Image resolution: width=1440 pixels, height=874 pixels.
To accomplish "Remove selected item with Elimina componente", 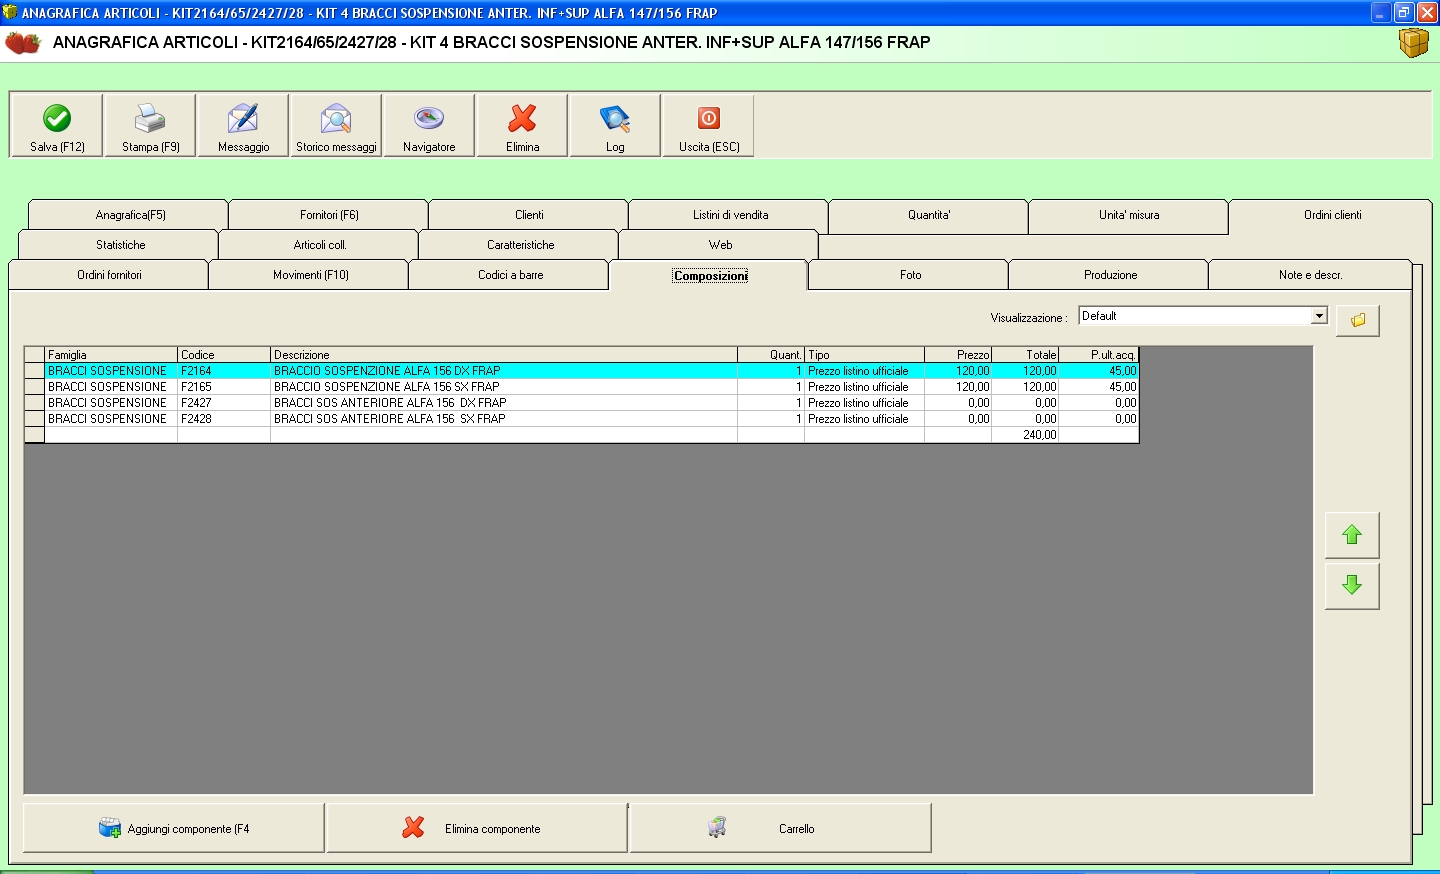I will point(477,828).
